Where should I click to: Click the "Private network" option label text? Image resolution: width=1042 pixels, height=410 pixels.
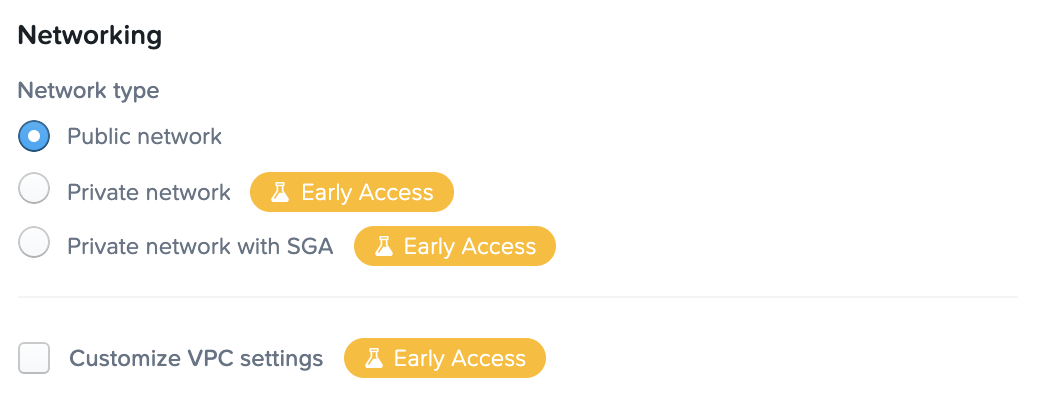click(x=149, y=192)
